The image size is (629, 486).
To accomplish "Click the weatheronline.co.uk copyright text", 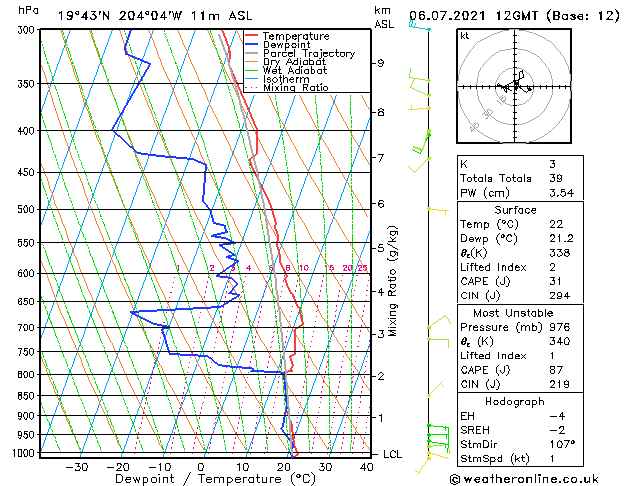I will pos(524,479).
